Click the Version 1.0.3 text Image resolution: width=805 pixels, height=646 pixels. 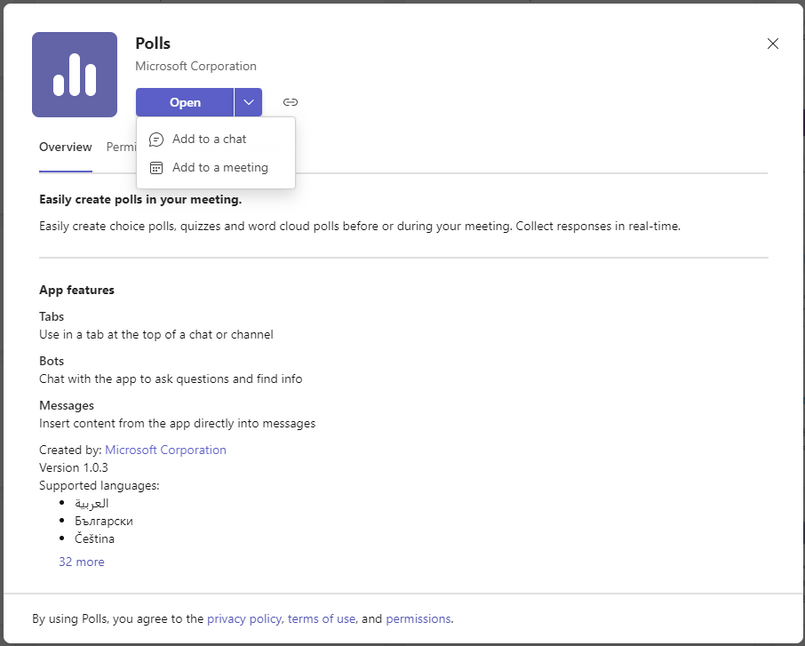click(73, 468)
